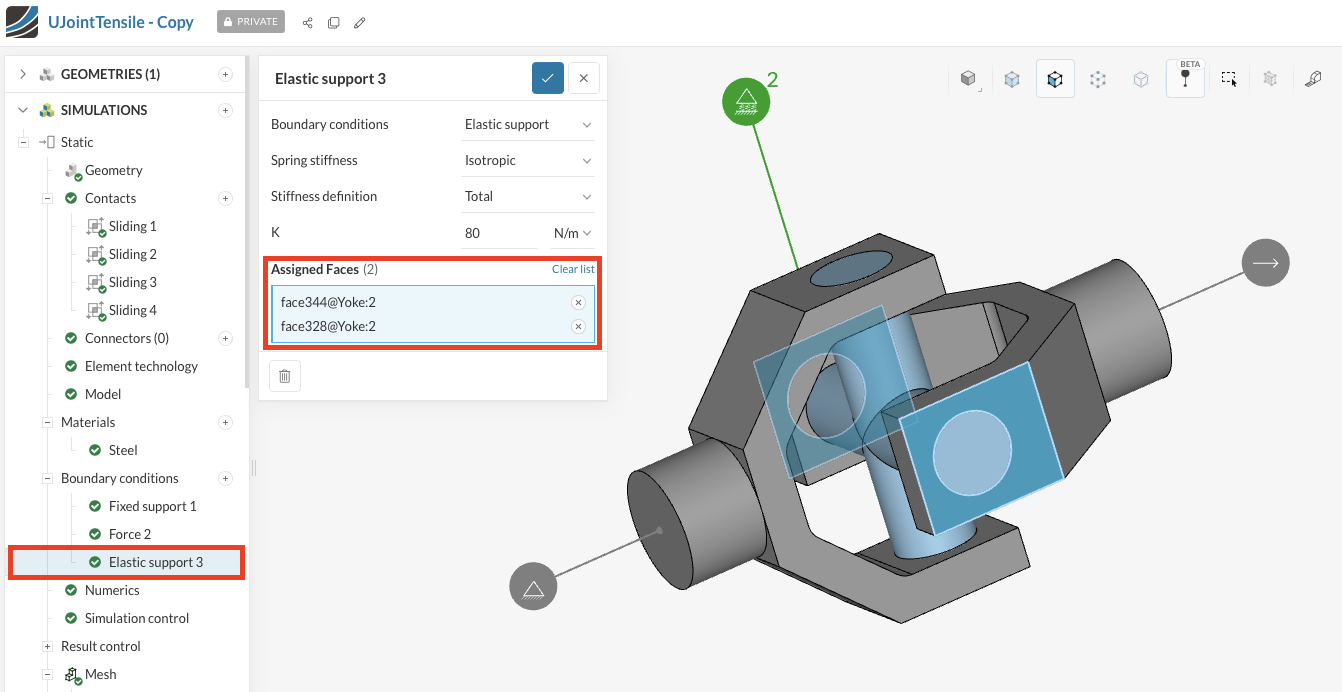The image size is (1342, 692).
Task: Click the SimScale logo icon
Action: click(x=22, y=22)
